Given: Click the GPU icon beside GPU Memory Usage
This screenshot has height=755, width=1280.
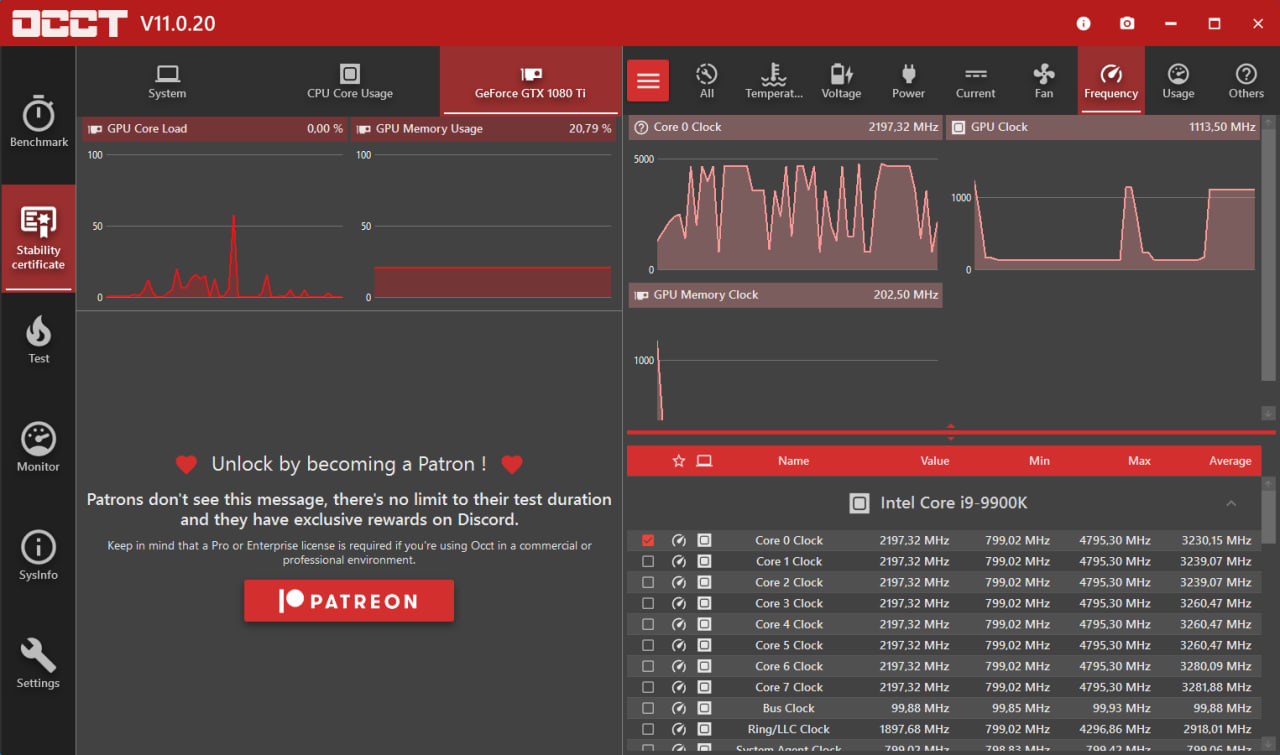Looking at the screenshot, I should pos(363,128).
